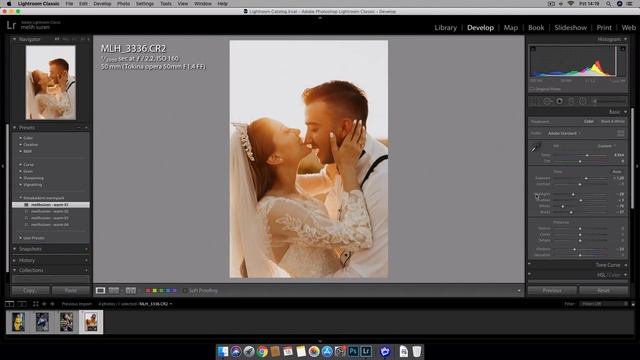Open Chrome from the Dock
The width and height of the screenshot is (640, 360).
tap(262, 351)
